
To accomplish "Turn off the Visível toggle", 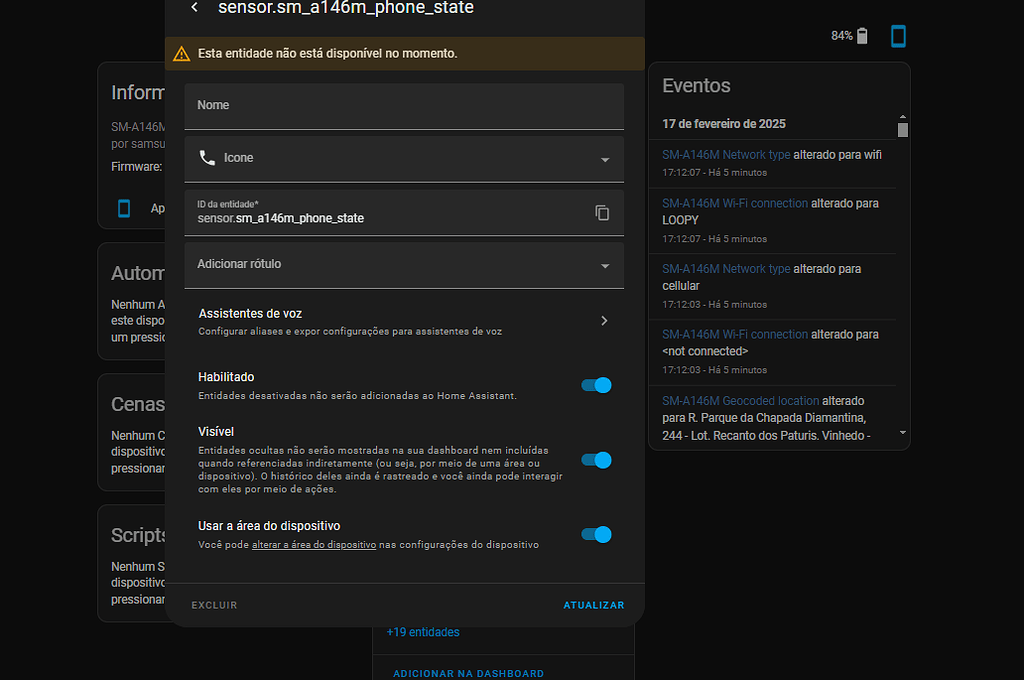I will coord(596,460).
